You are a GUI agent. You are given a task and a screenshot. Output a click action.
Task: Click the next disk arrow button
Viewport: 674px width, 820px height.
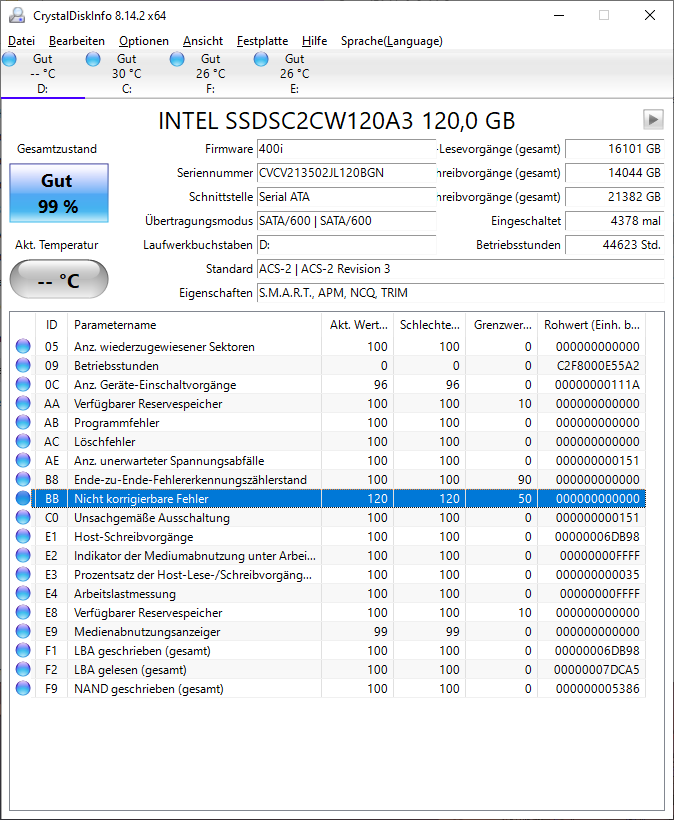pos(653,120)
